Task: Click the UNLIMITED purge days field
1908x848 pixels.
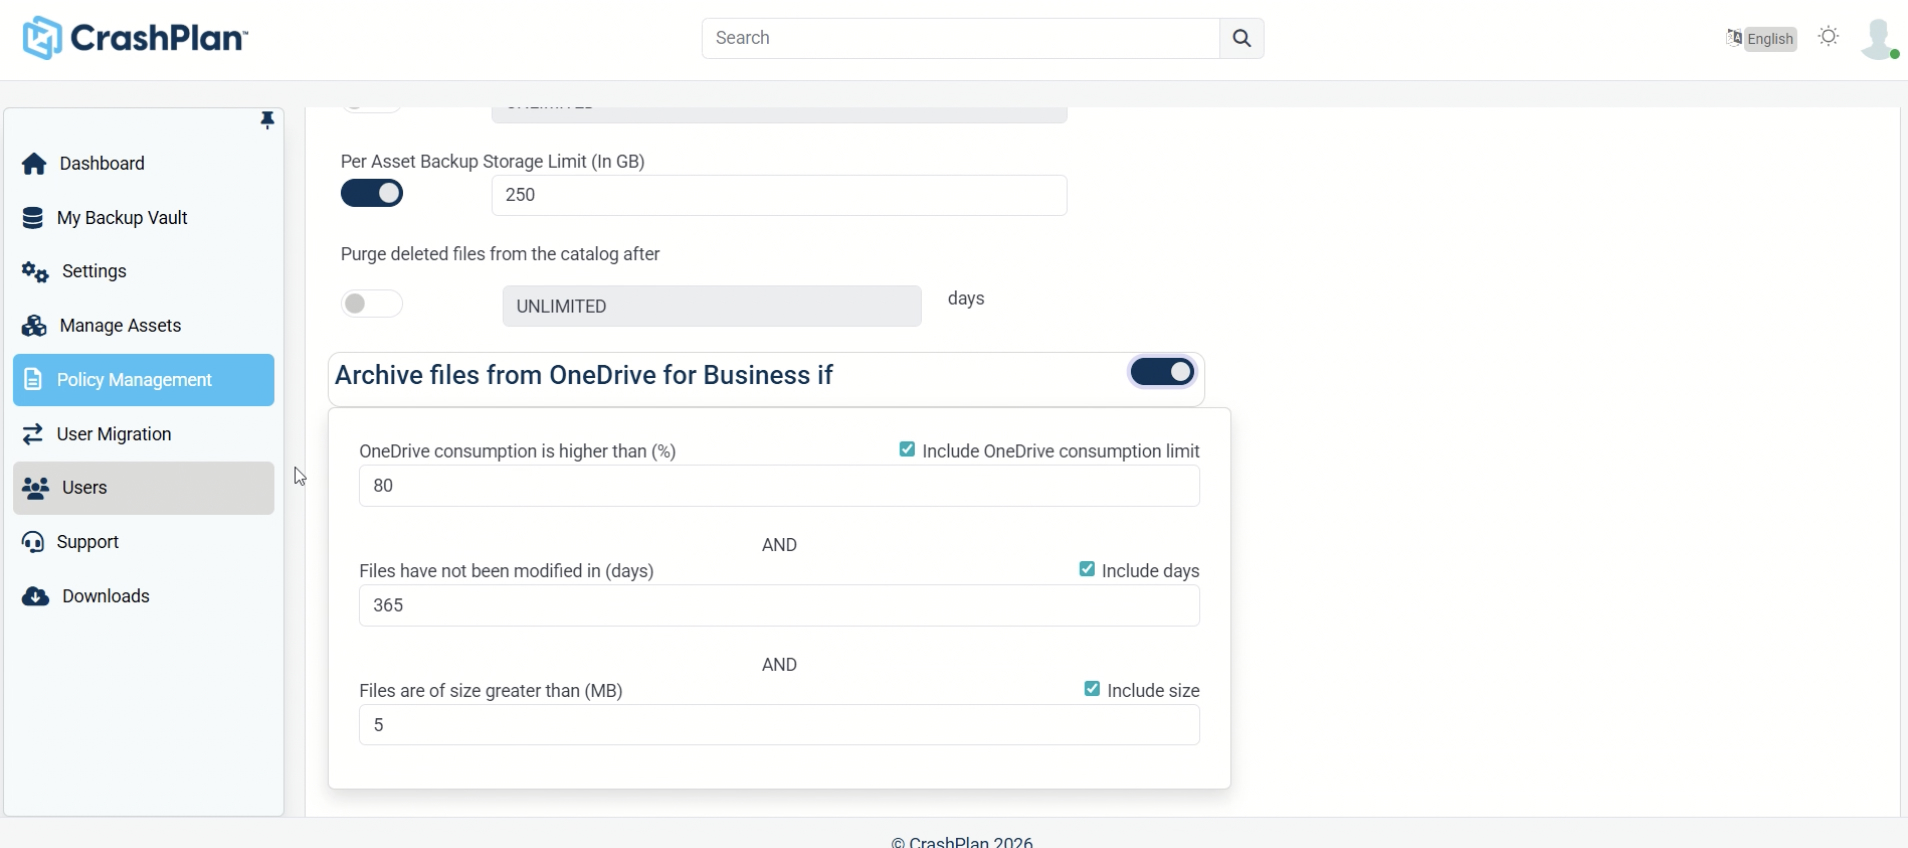Action: tap(712, 306)
